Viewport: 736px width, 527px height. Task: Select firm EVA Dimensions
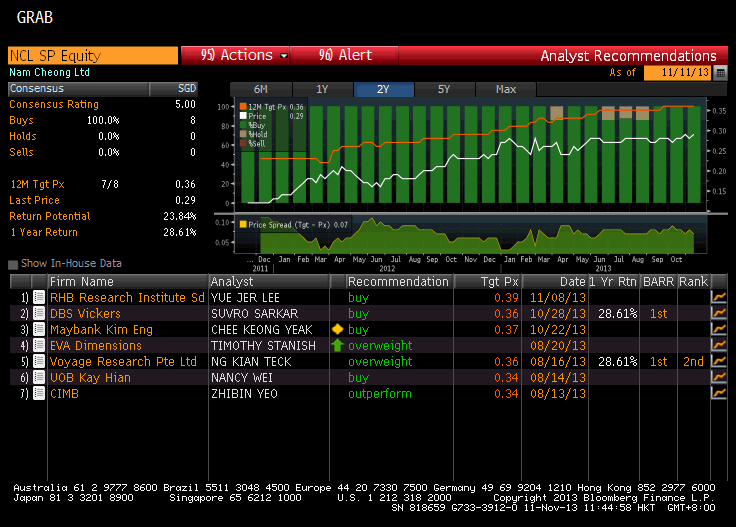tap(96, 345)
